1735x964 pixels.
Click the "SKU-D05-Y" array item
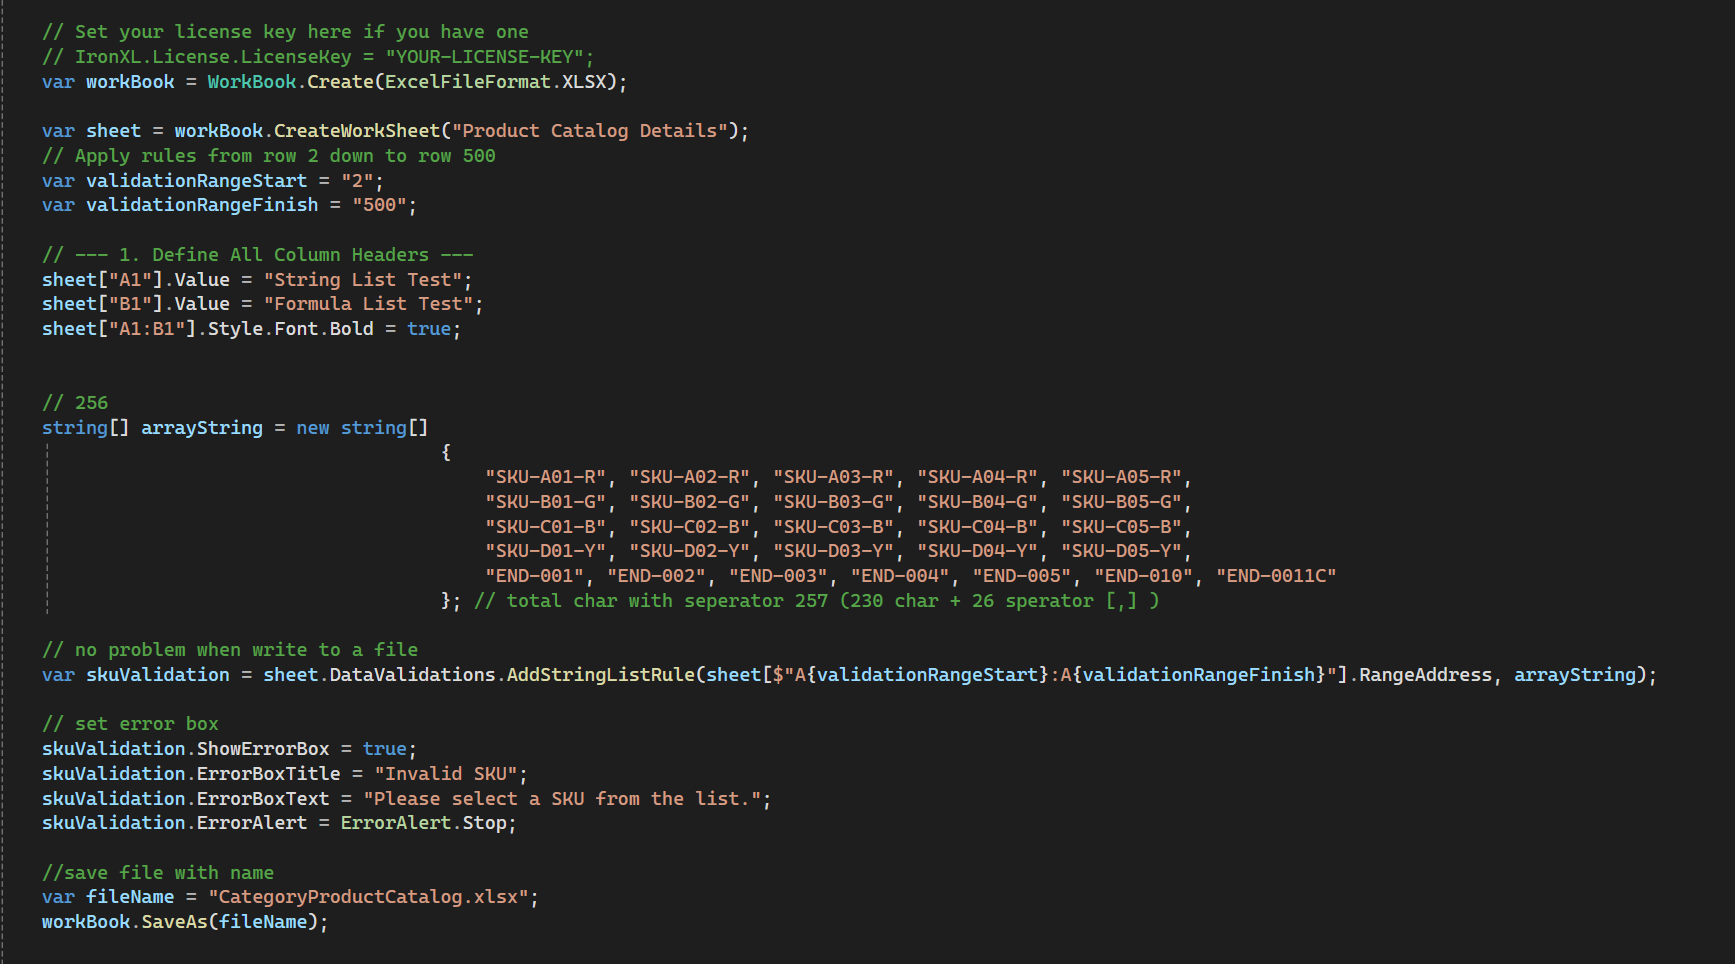point(1121,551)
